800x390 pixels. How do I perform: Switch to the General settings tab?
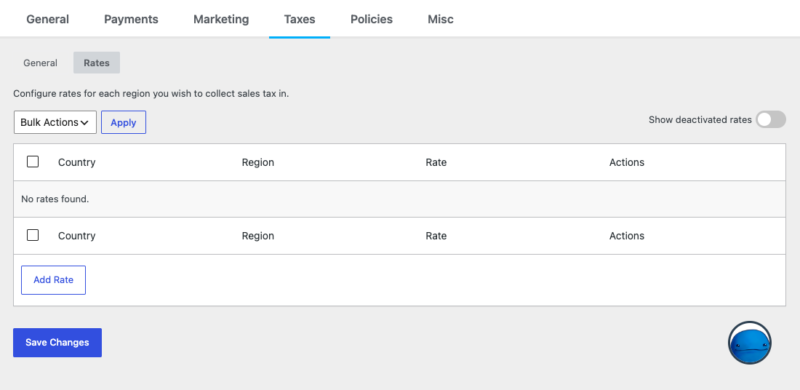pos(47,19)
